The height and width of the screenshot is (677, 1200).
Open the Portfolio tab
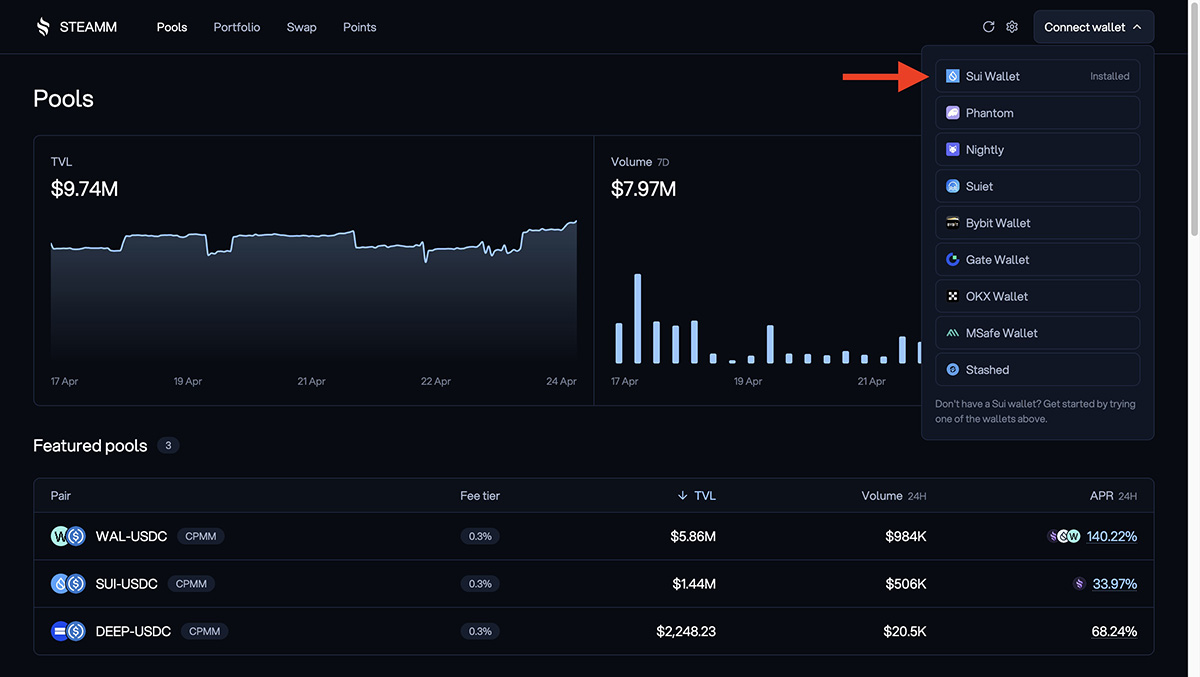237,27
